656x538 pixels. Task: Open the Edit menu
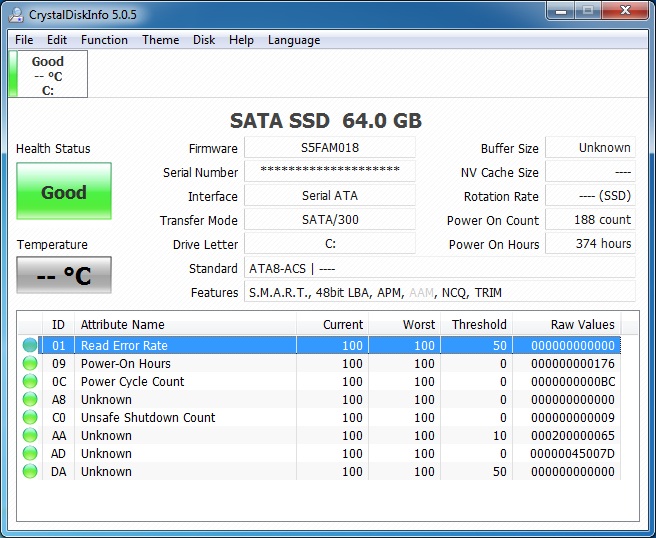click(57, 40)
